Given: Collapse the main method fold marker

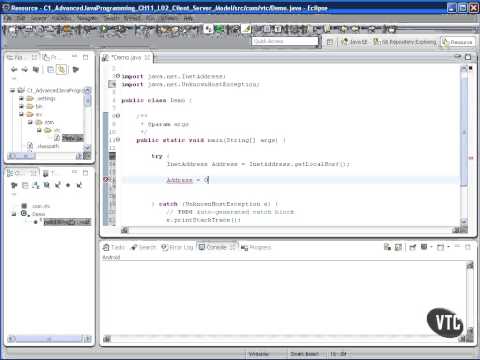Looking at the screenshot, I should tap(117, 140).
